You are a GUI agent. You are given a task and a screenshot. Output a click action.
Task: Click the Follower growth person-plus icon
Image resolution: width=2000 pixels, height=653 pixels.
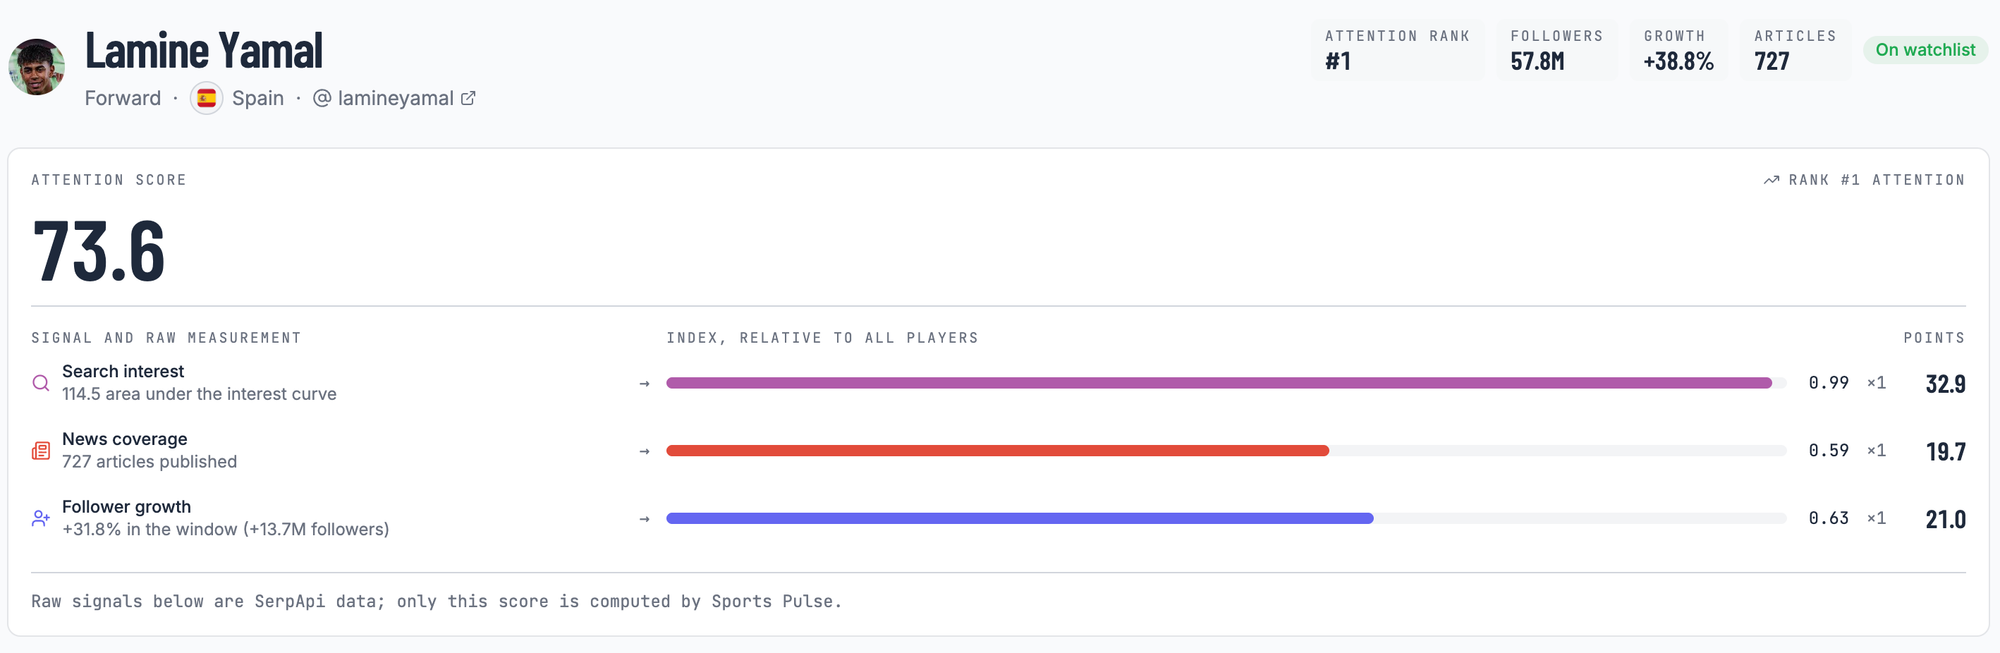[x=41, y=518]
